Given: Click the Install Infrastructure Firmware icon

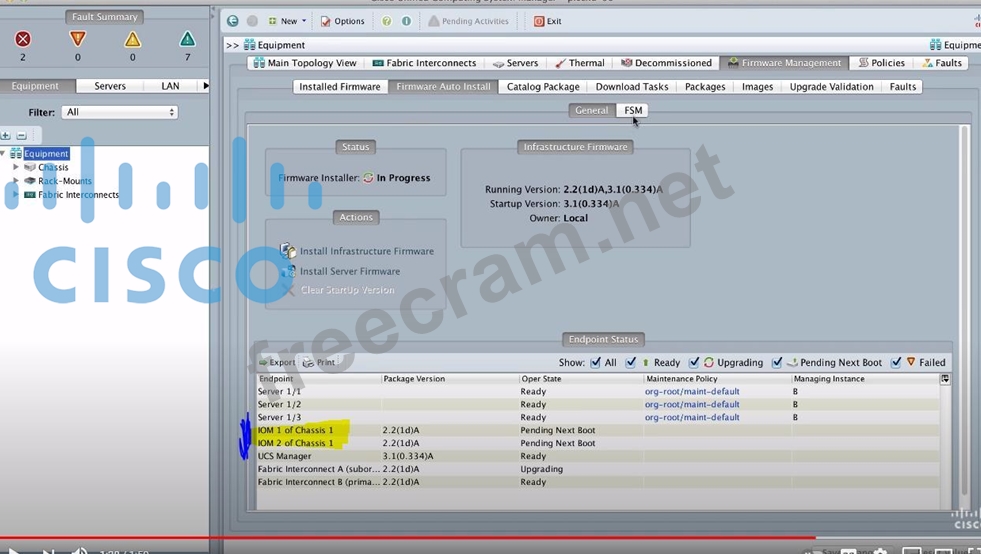Looking at the screenshot, I should pos(288,251).
